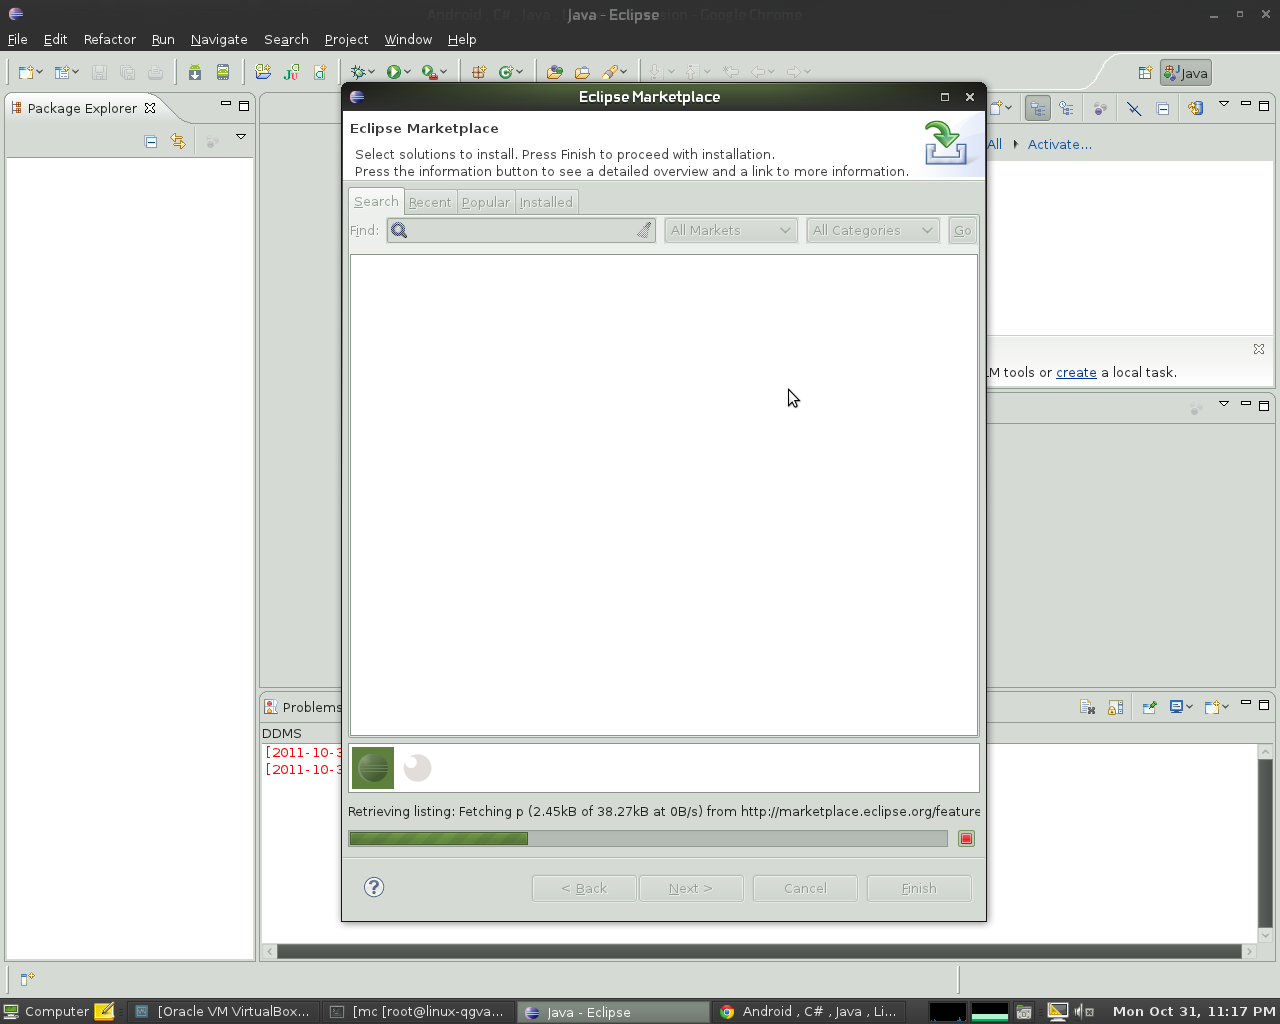
Task: Click the 'create' local task link
Action: pyautogui.click(x=1076, y=372)
